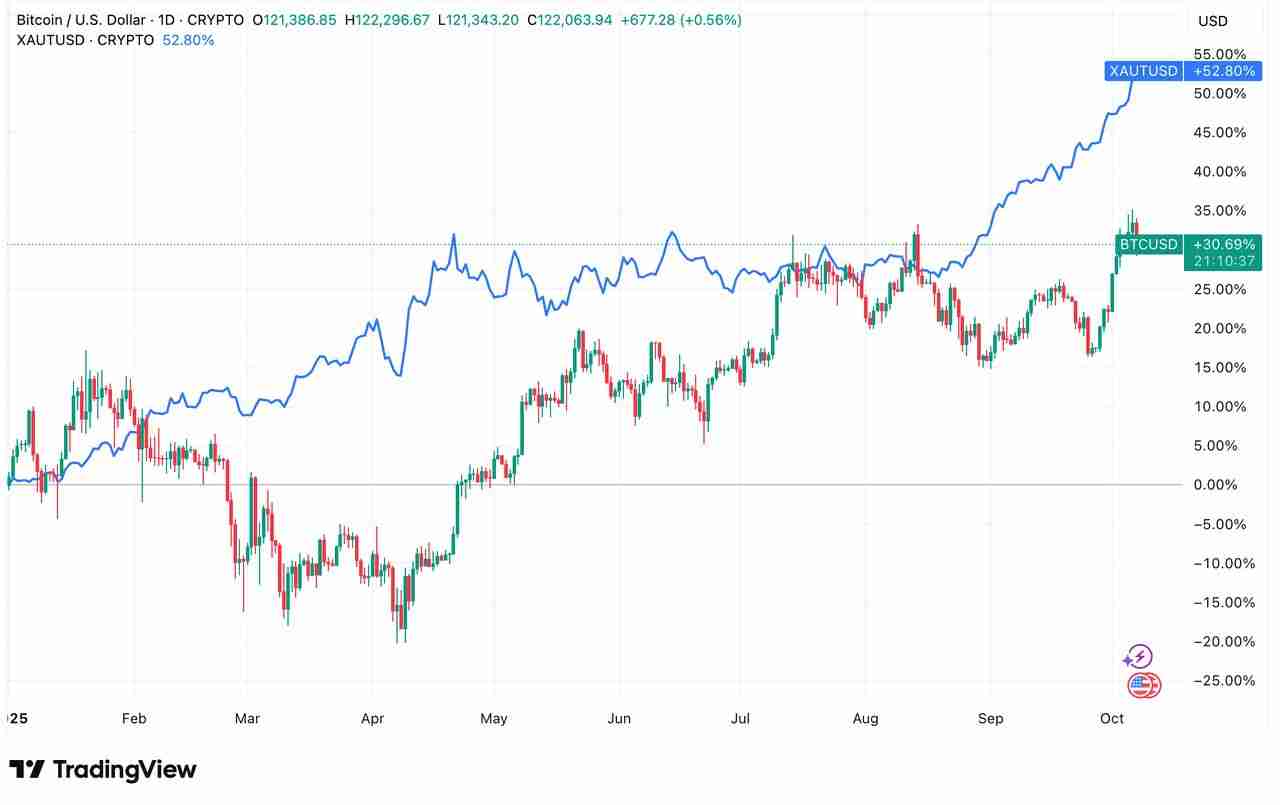Click the Oct label on time axis
Viewport: 1280px width, 805px height.
pyautogui.click(x=1112, y=719)
